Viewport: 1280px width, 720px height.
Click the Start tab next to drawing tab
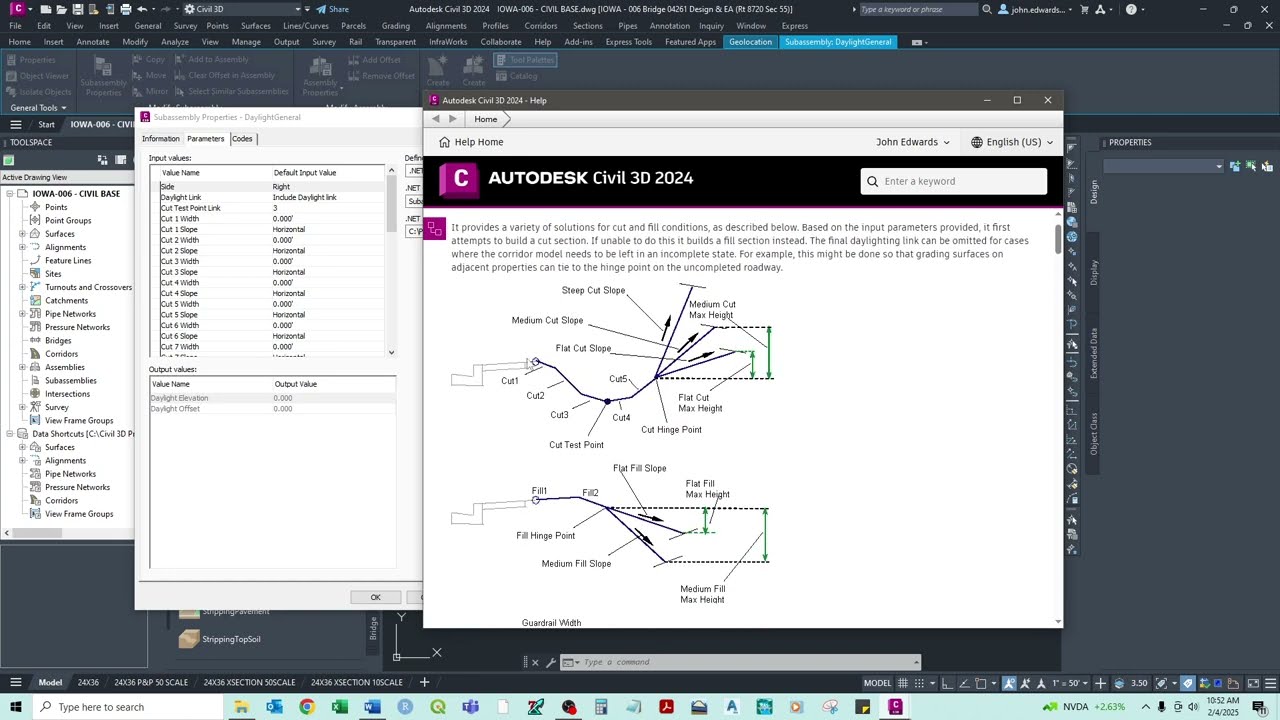click(x=46, y=125)
